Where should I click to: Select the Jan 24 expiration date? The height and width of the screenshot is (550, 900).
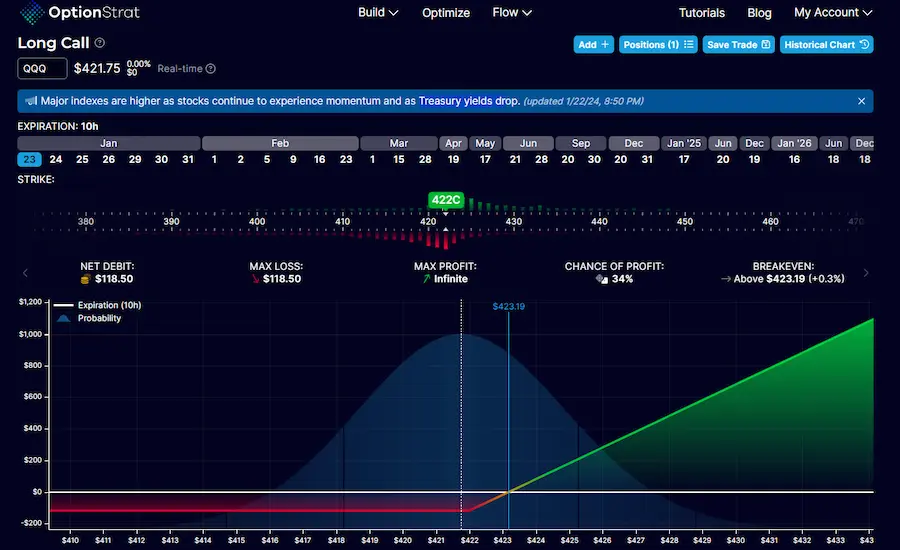tap(56, 159)
